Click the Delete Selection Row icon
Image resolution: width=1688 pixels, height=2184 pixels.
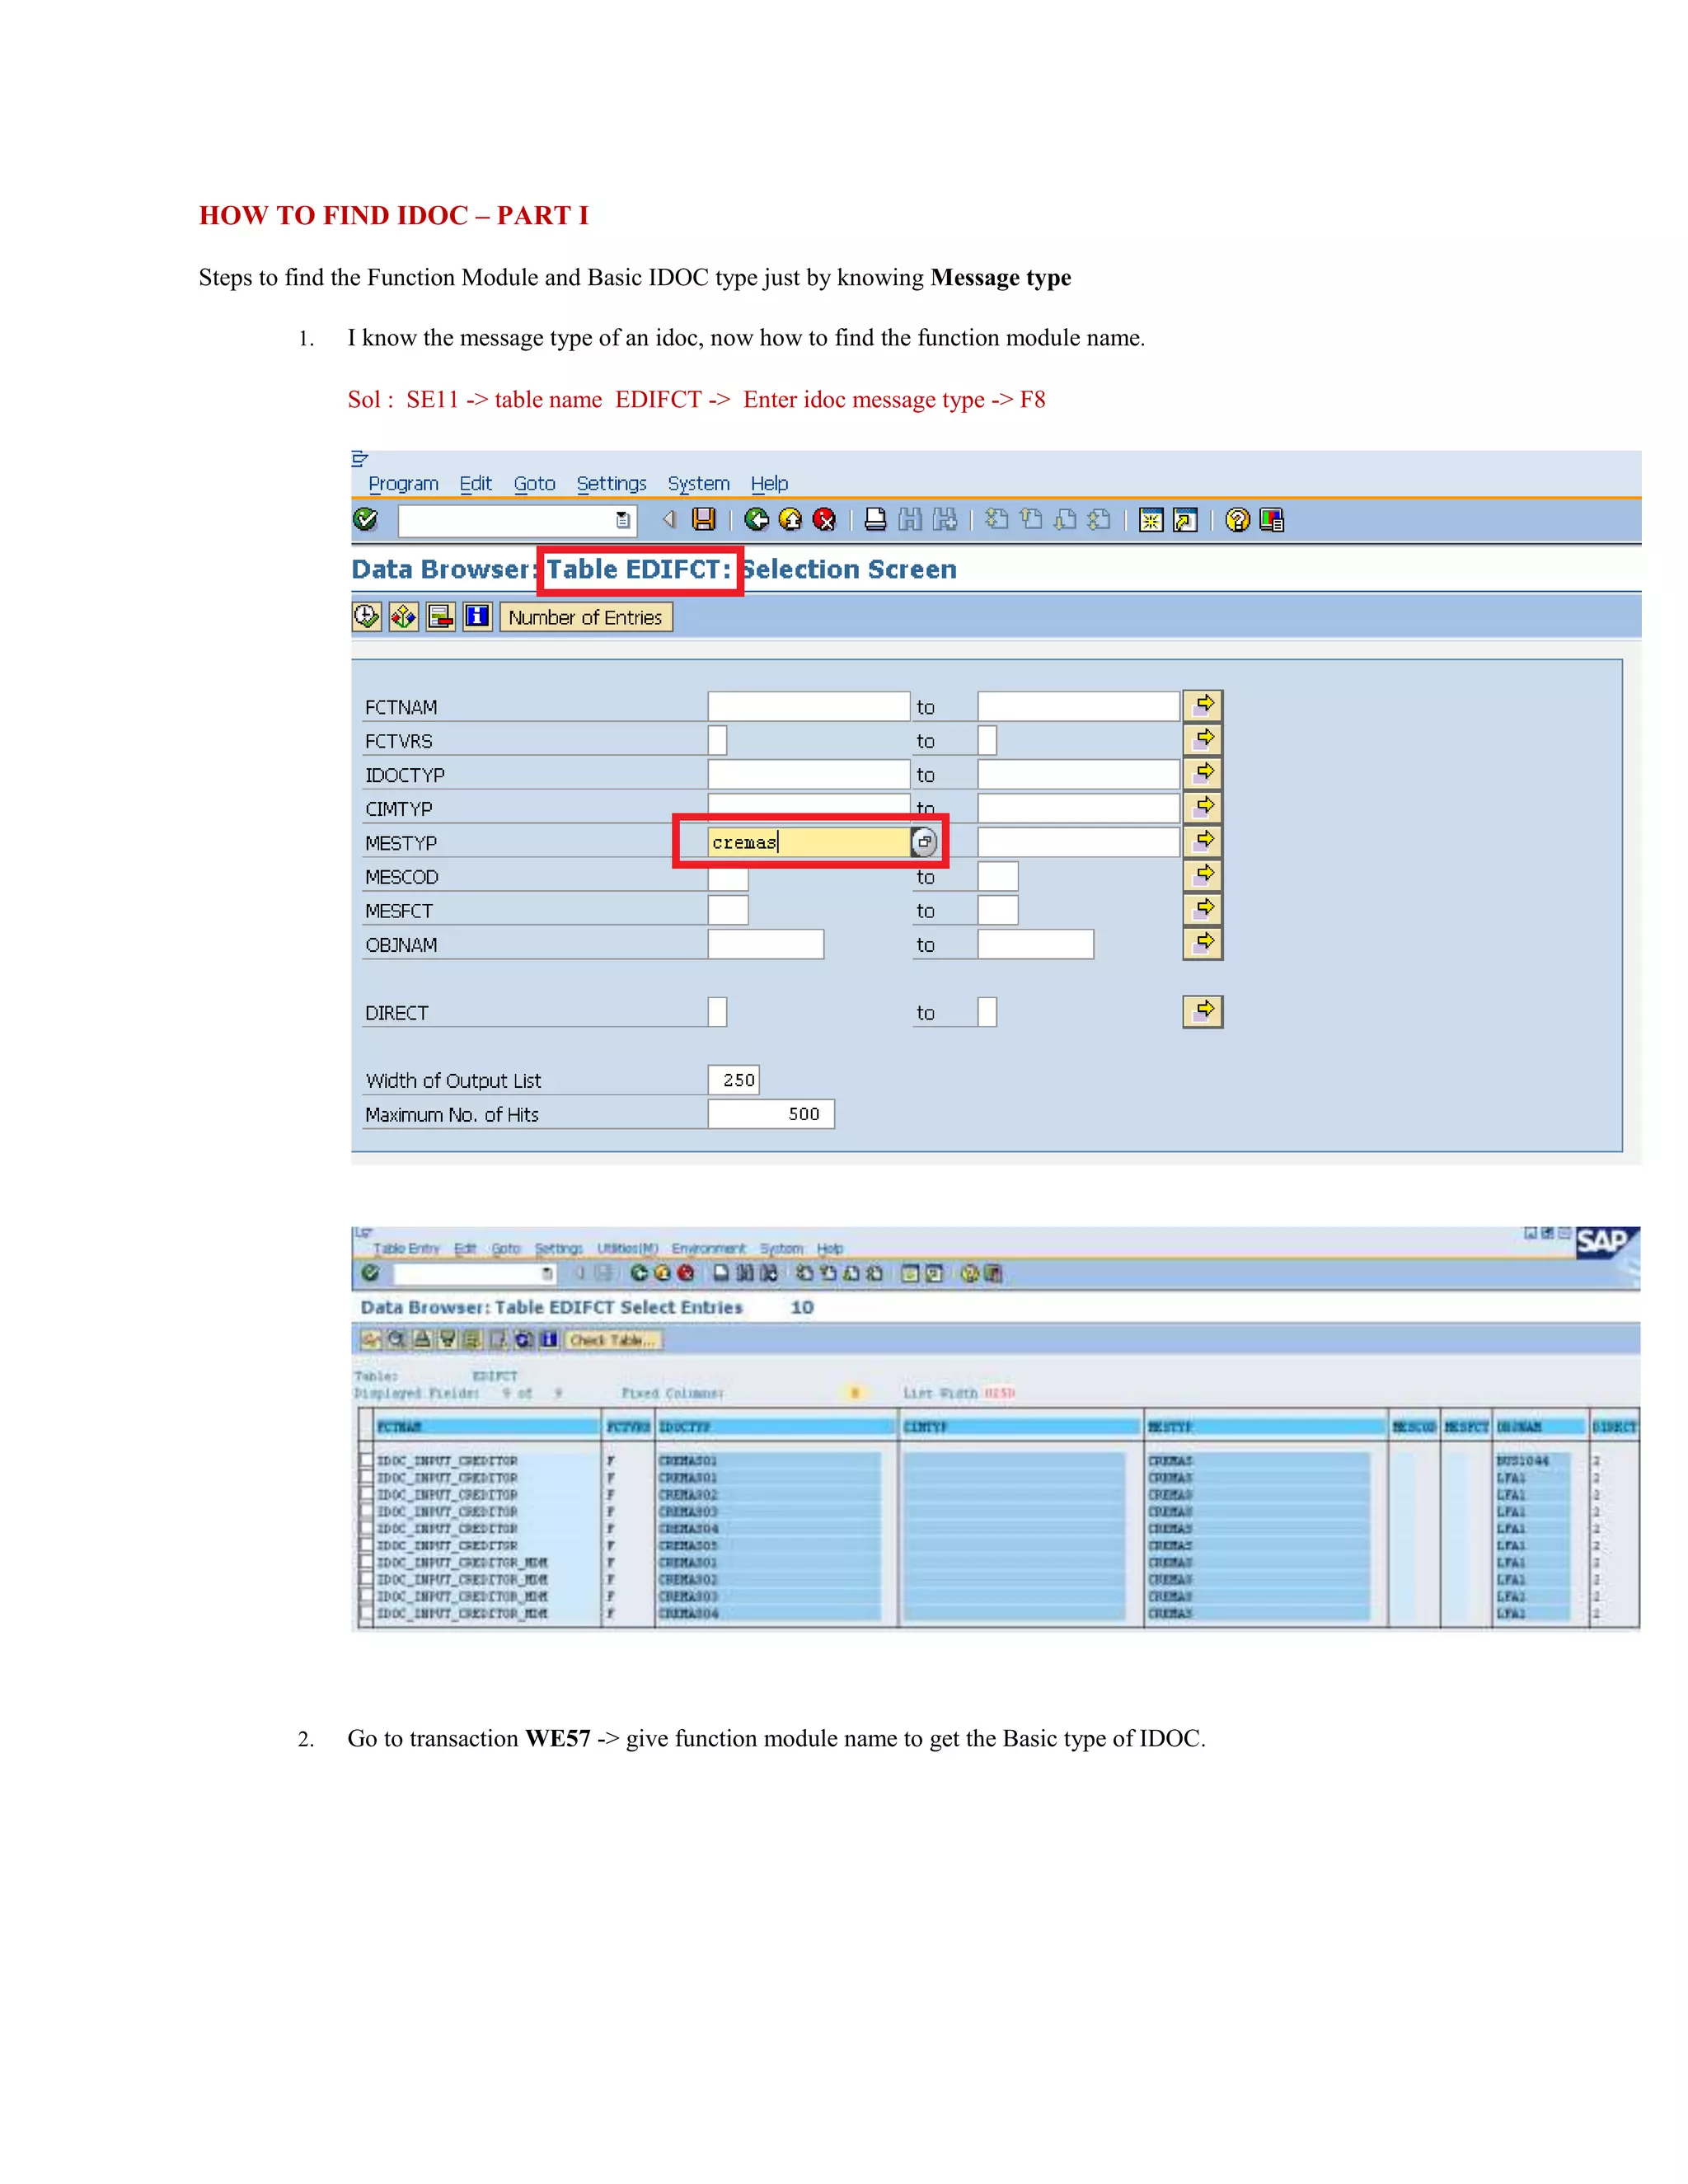(441, 616)
